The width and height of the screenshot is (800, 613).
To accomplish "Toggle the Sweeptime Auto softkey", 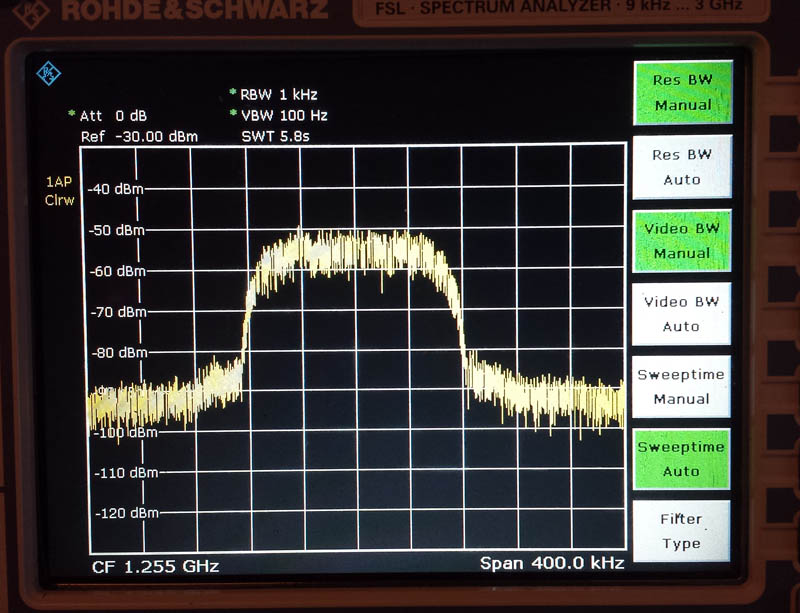I will point(682,459).
